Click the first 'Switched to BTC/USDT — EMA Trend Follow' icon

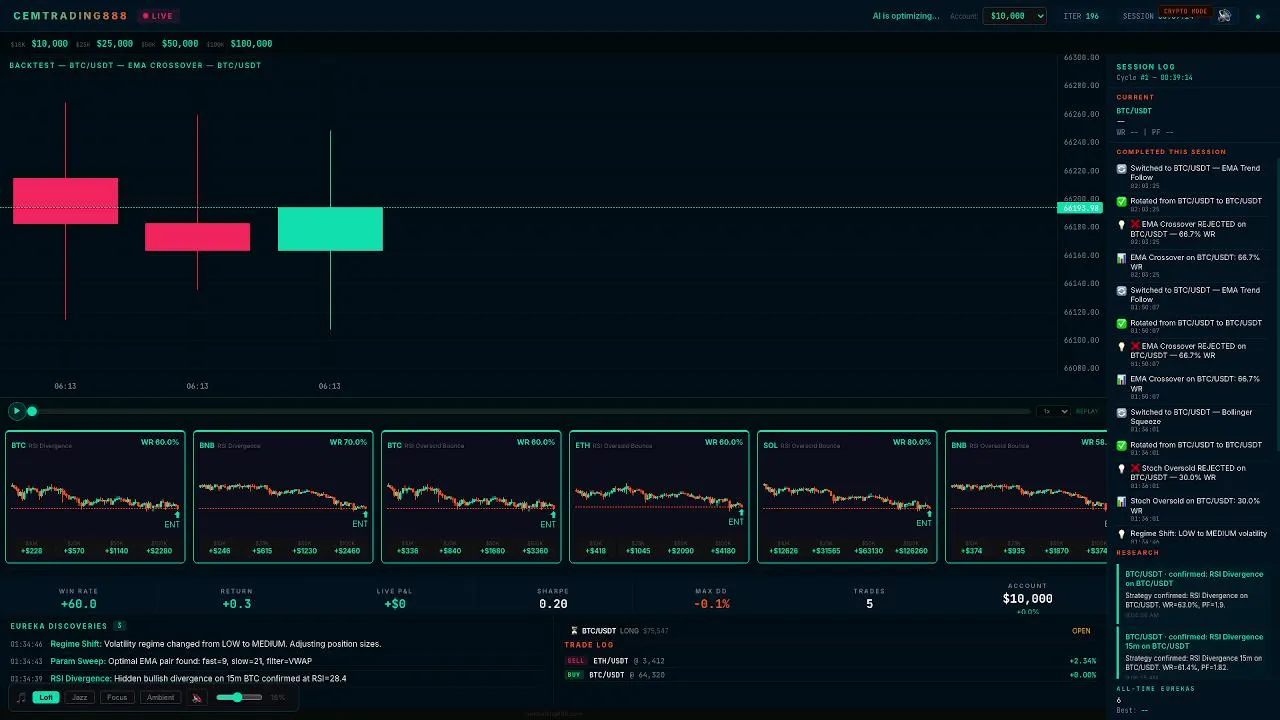pos(1122,169)
